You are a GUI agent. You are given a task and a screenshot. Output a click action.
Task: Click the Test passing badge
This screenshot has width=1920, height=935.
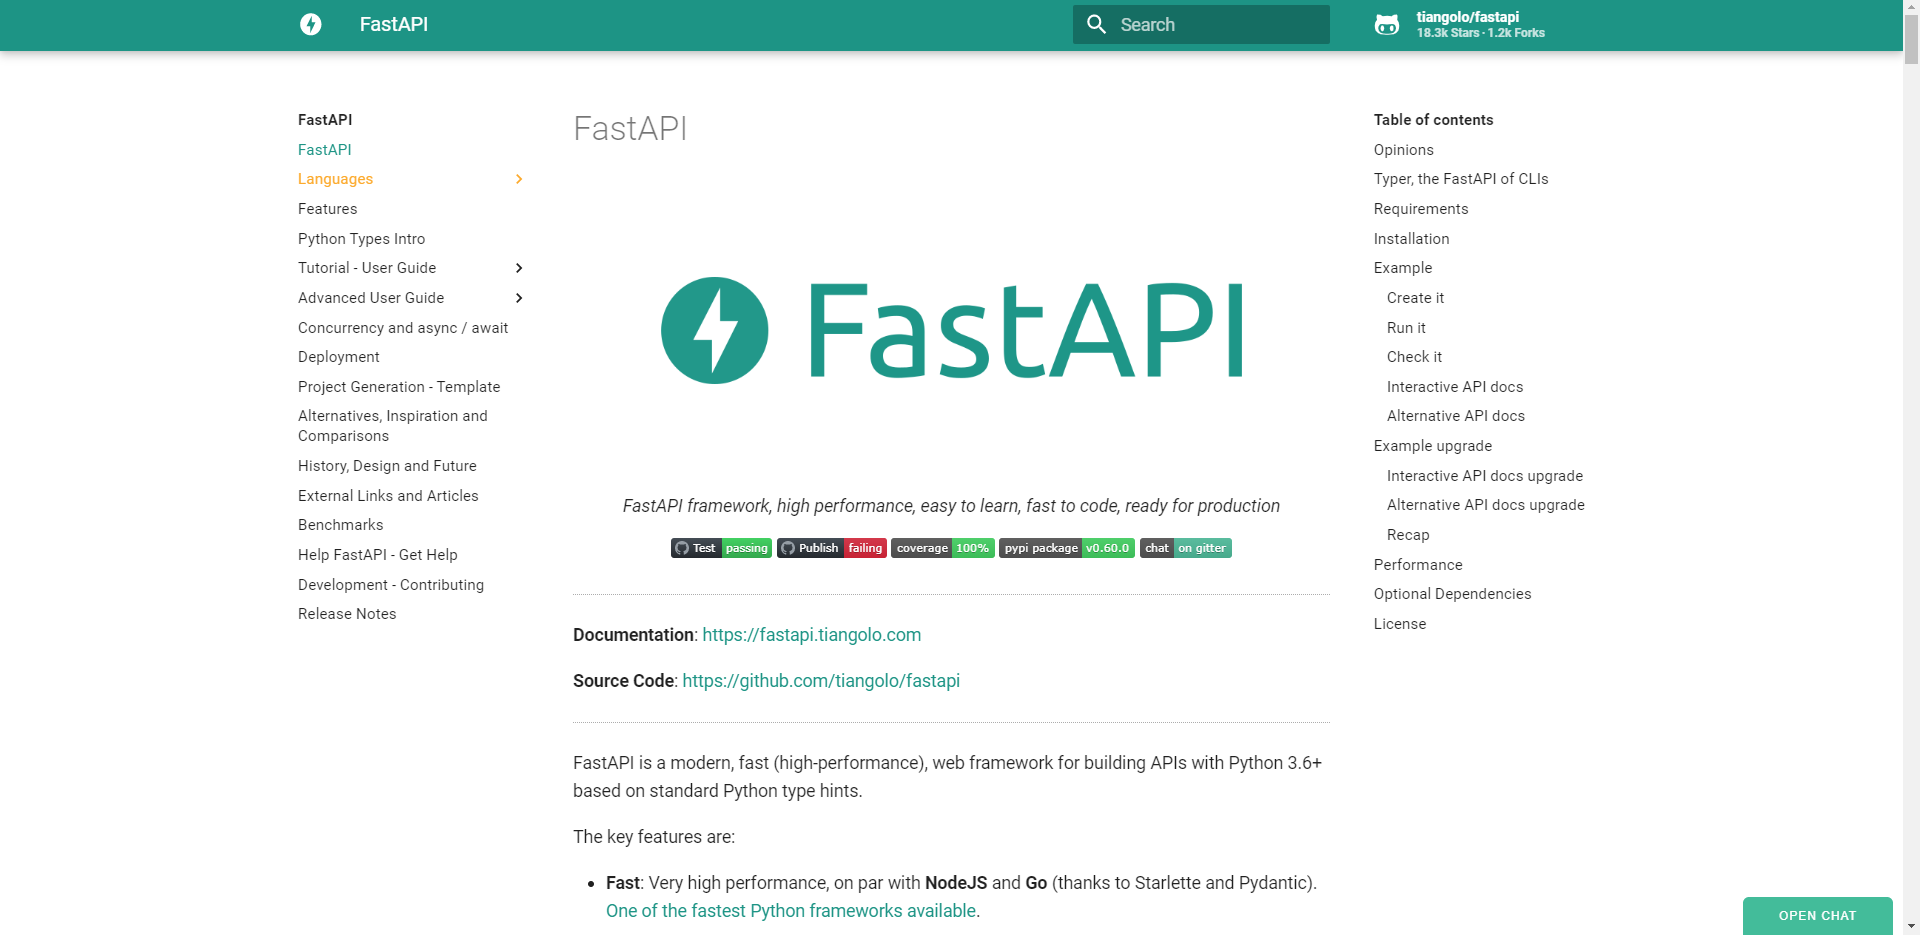(721, 548)
